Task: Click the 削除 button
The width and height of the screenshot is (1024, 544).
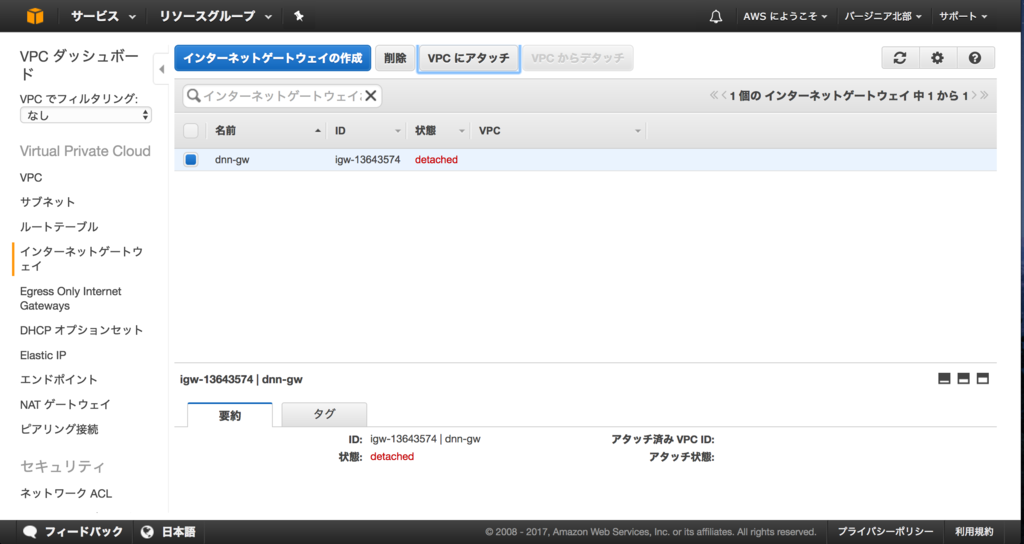Action: [395, 58]
